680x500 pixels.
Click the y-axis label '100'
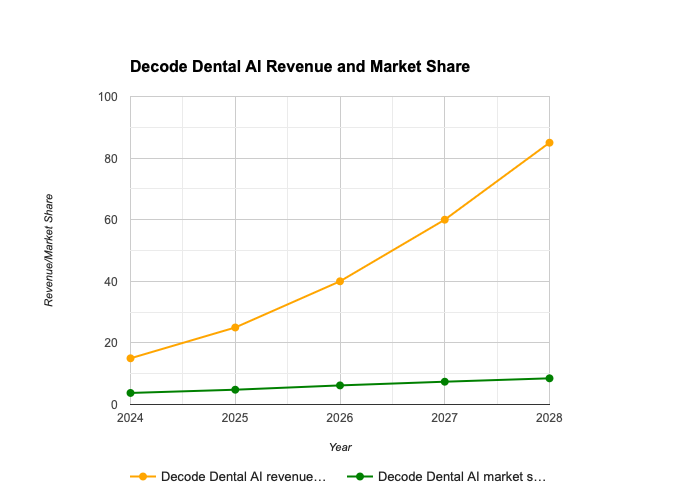108,97
